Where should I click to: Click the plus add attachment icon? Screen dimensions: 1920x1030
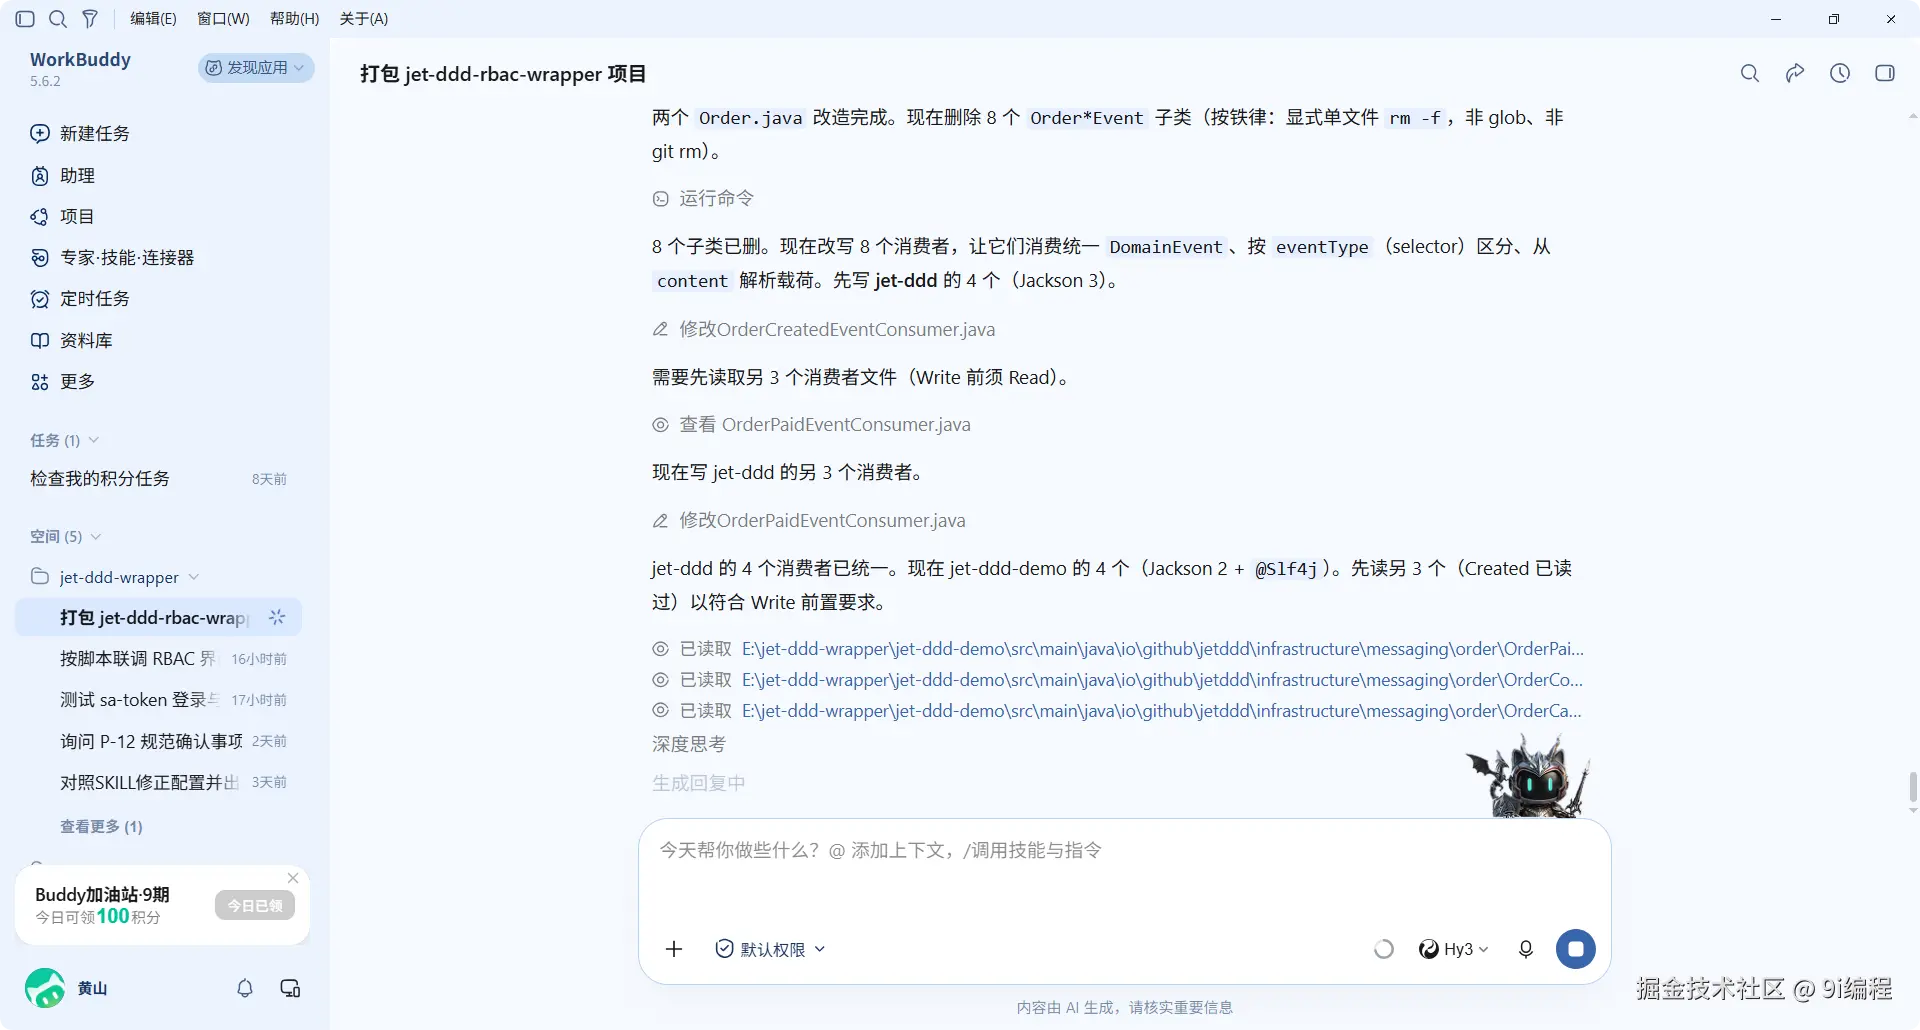click(x=674, y=949)
